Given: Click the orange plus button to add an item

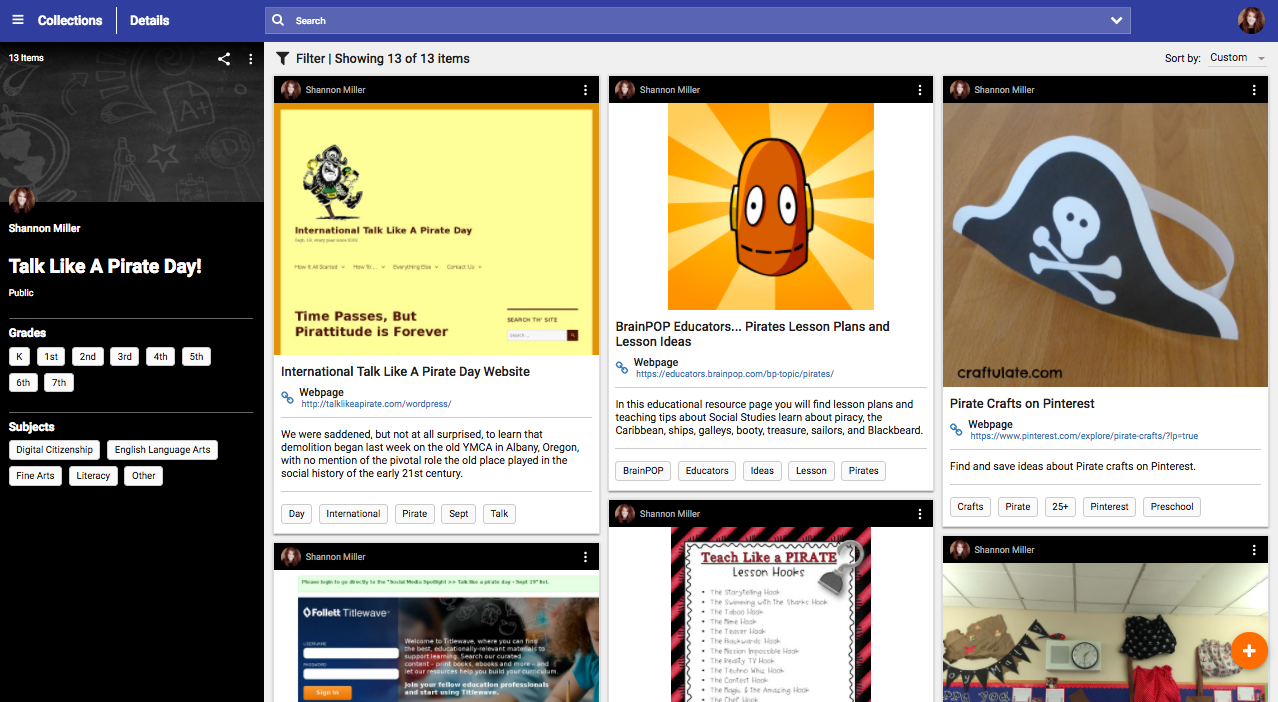Looking at the screenshot, I should [x=1249, y=651].
